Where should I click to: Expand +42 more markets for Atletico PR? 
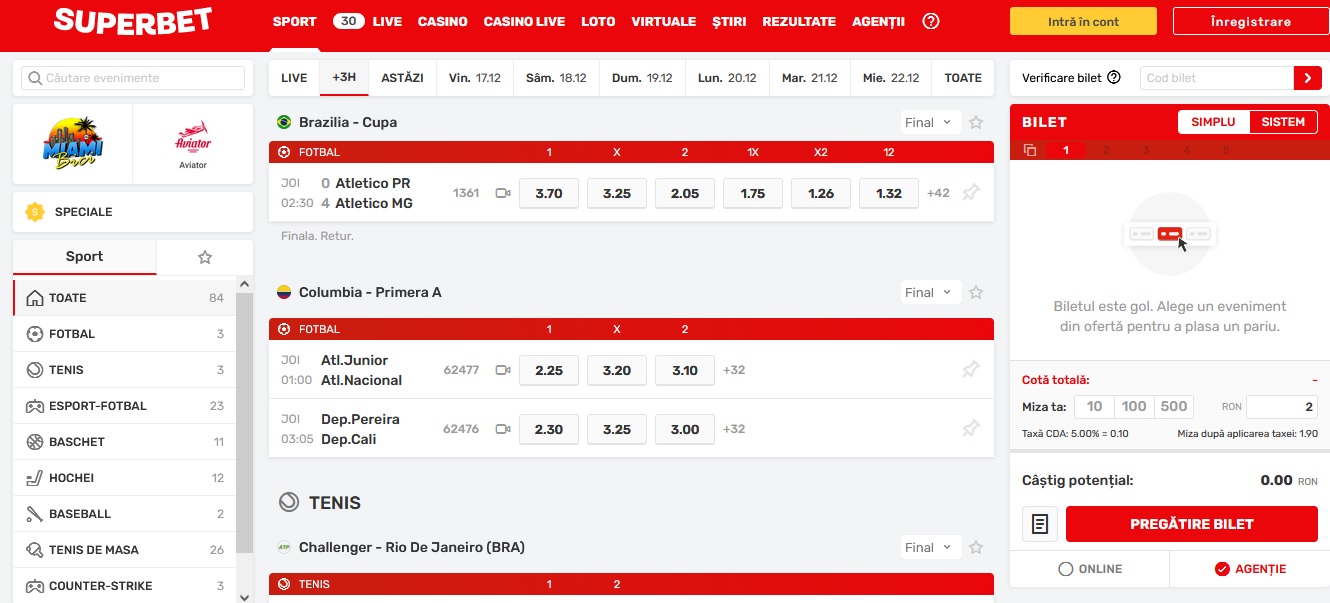(938, 193)
